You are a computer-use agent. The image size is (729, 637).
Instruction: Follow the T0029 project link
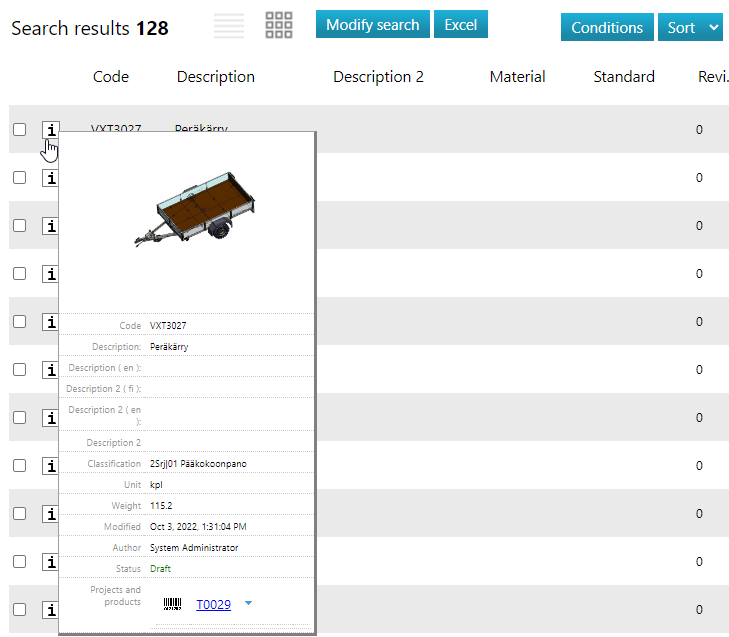(213, 605)
